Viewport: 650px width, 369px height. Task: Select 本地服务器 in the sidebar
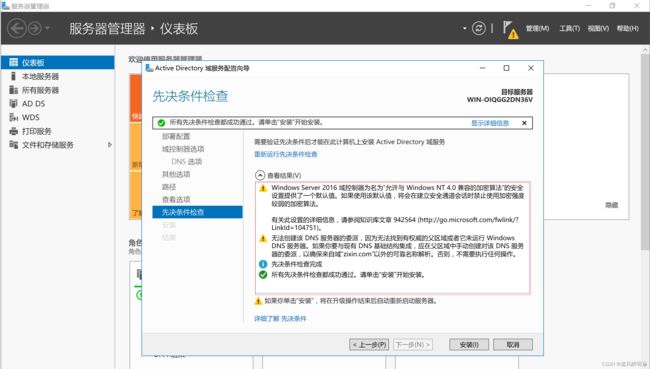58,76
